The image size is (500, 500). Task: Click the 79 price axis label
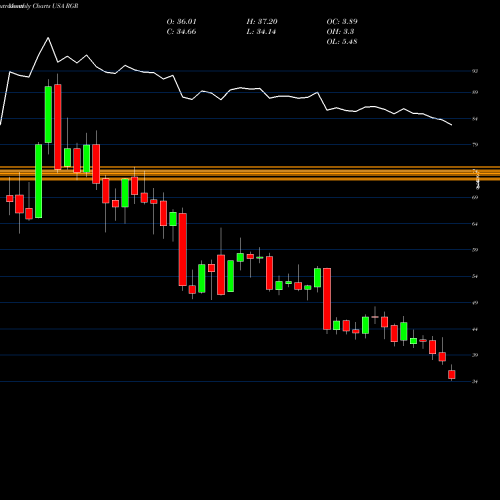pyautogui.click(x=475, y=145)
